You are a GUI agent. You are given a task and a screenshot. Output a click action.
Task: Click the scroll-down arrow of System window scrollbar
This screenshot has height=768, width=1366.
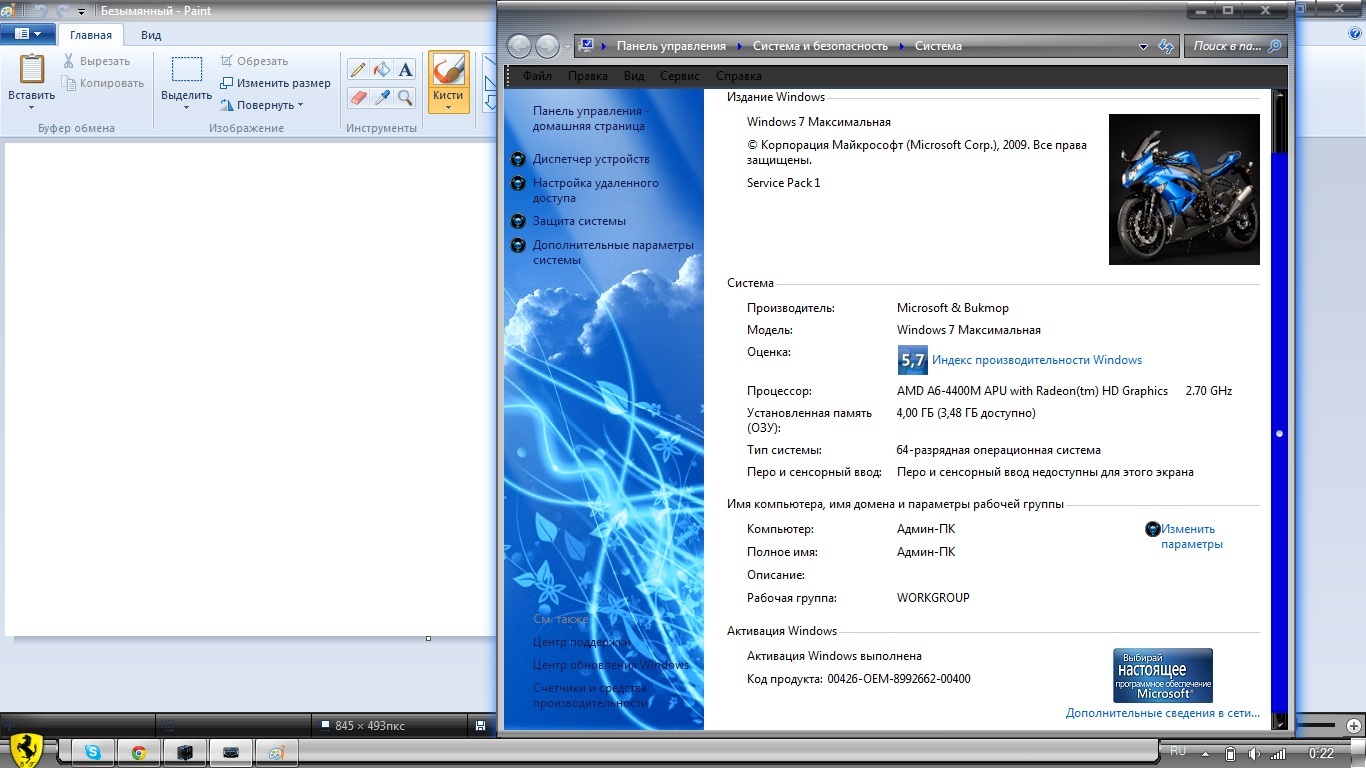(1279, 722)
